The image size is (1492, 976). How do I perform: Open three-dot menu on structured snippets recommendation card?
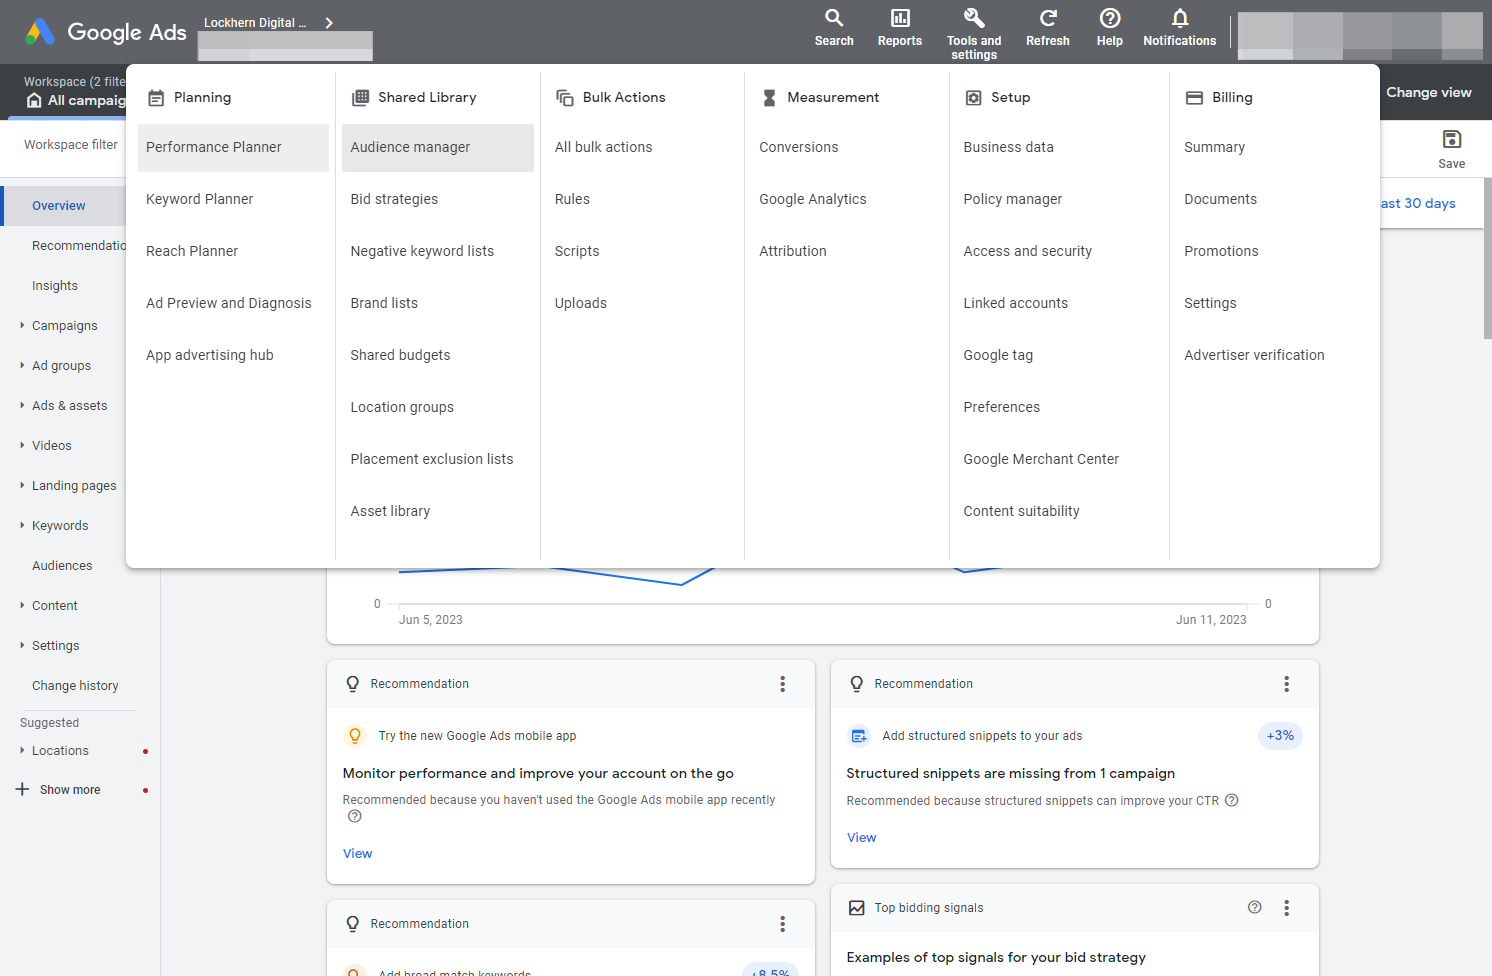1287,684
